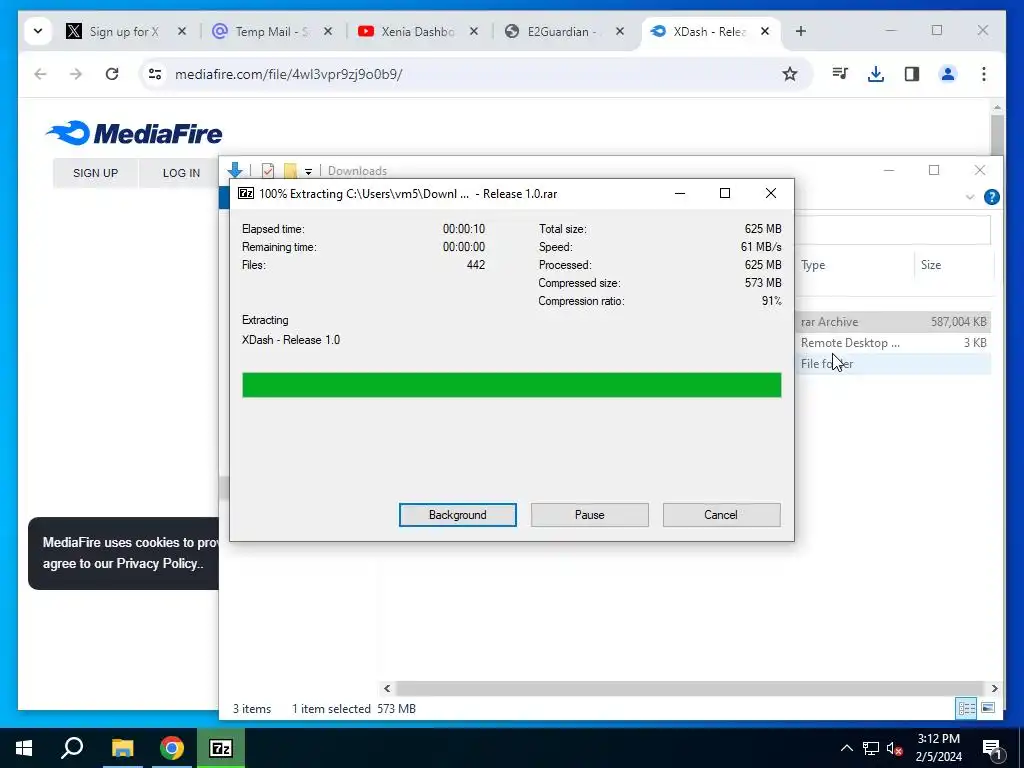
Task: Click the 7z icon in the dialog title bar
Action: (246, 193)
